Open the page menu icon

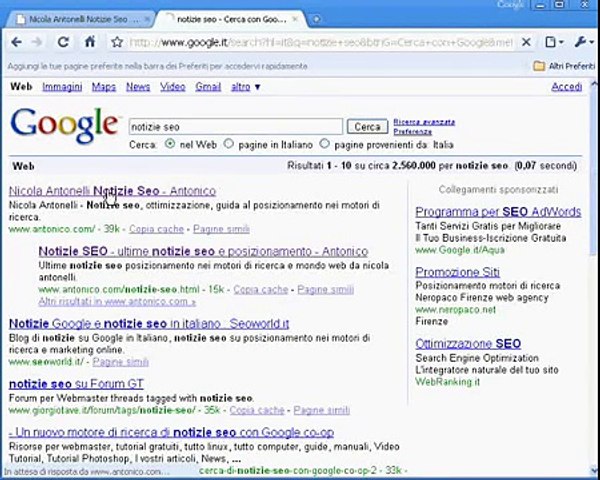pyautogui.click(x=553, y=42)
